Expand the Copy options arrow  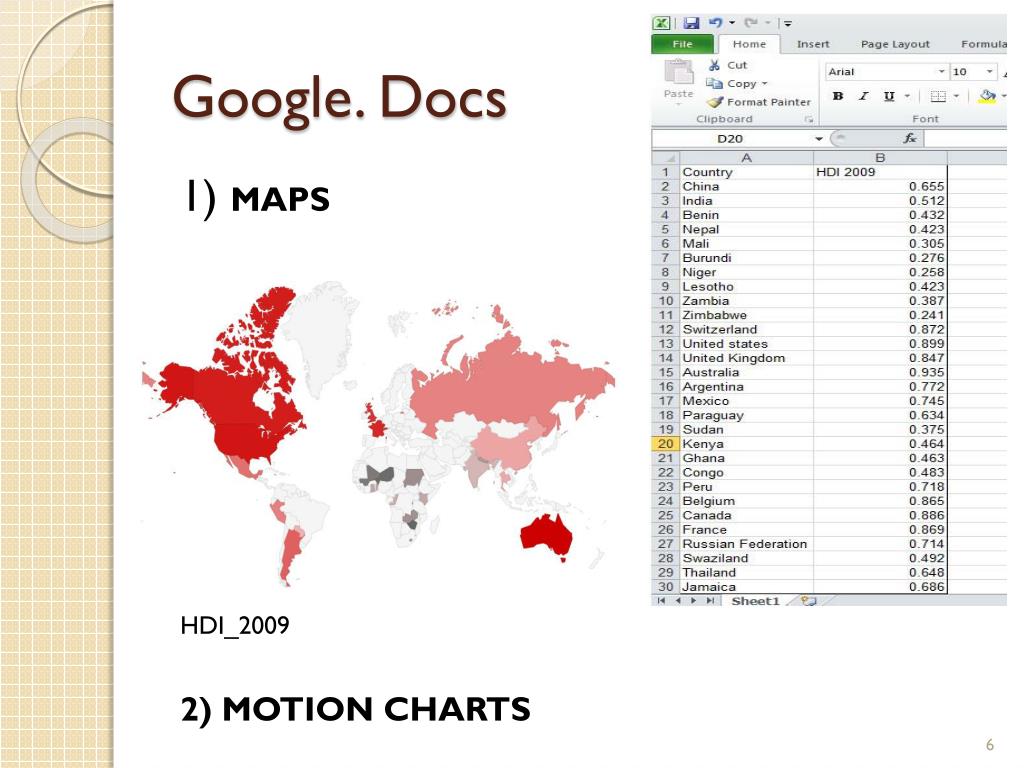tap(764, 84)
